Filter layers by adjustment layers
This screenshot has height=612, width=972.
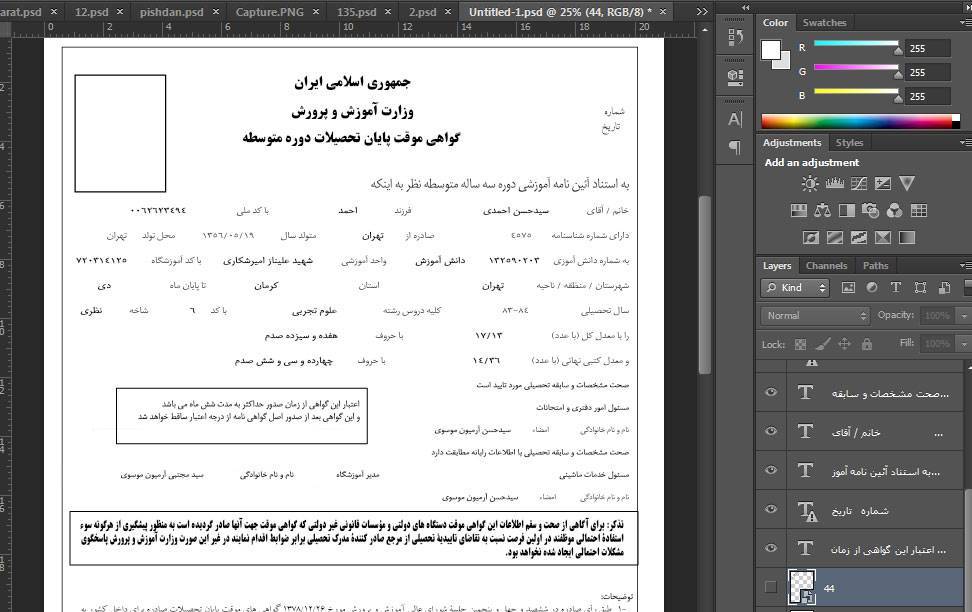tap(872, 288)
